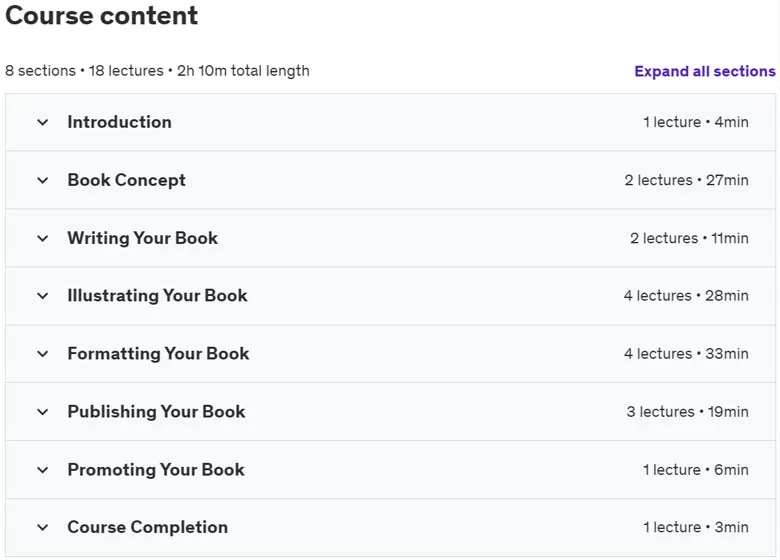
Task: Select the Promoting Your Book heading
Action: click(x=156, y=469)
